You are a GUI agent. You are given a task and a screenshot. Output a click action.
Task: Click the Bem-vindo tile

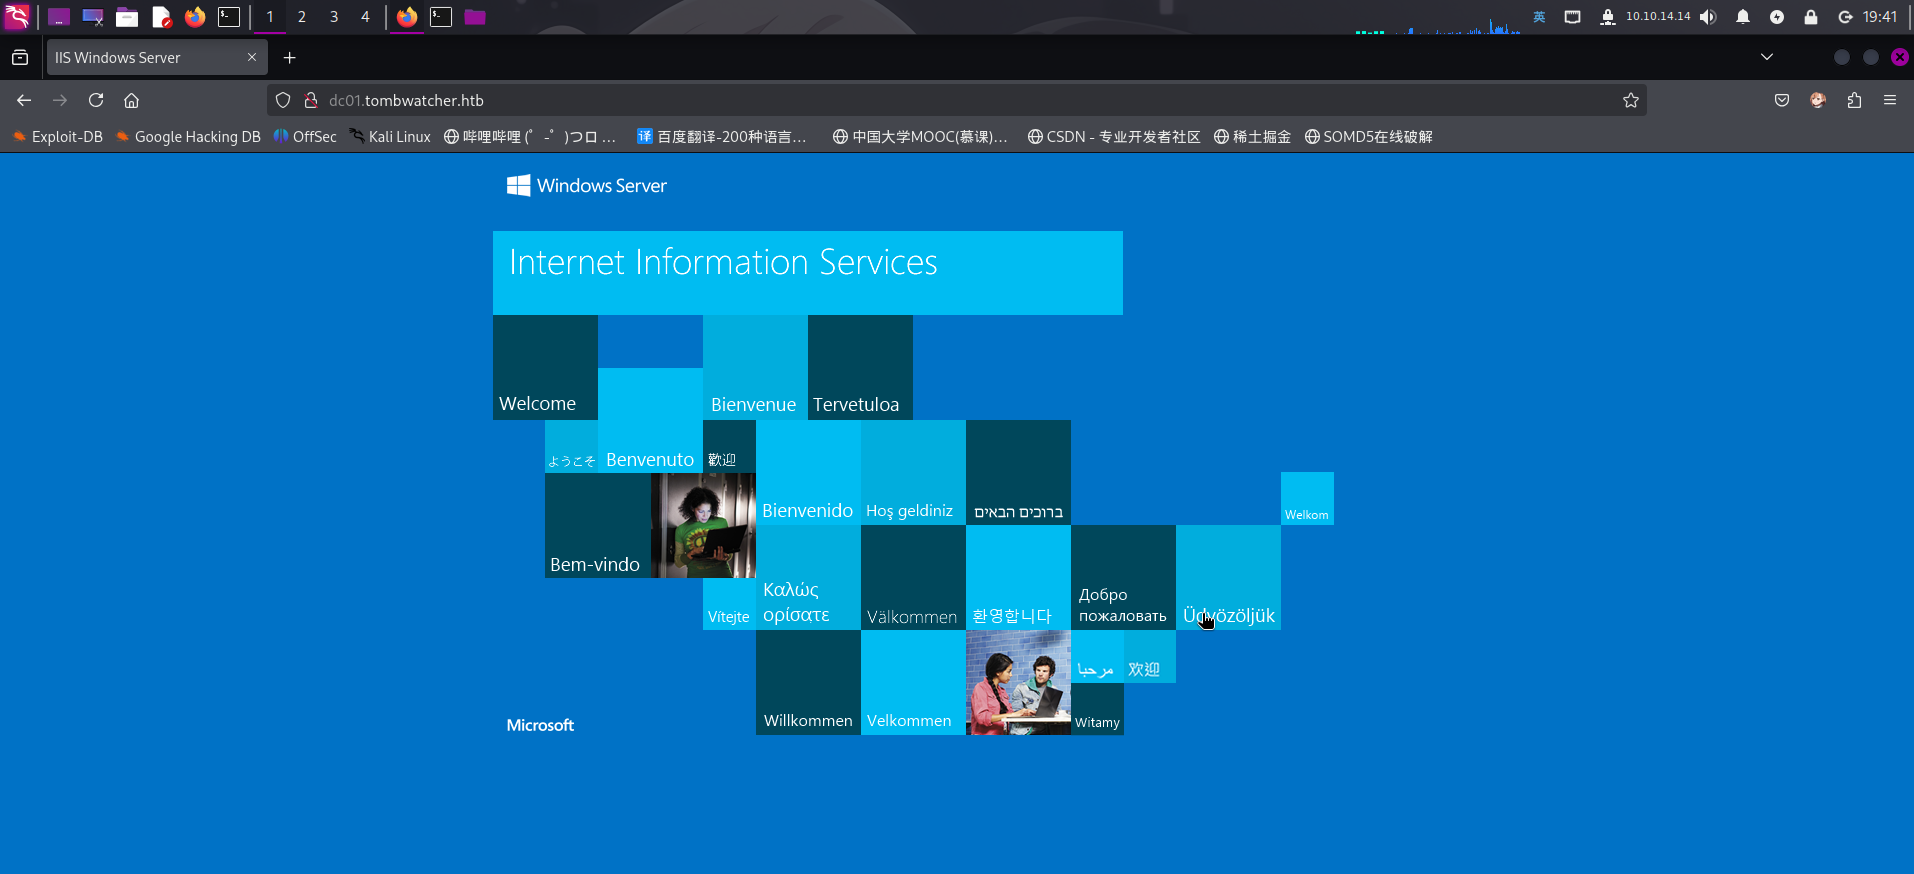[598, 525]
